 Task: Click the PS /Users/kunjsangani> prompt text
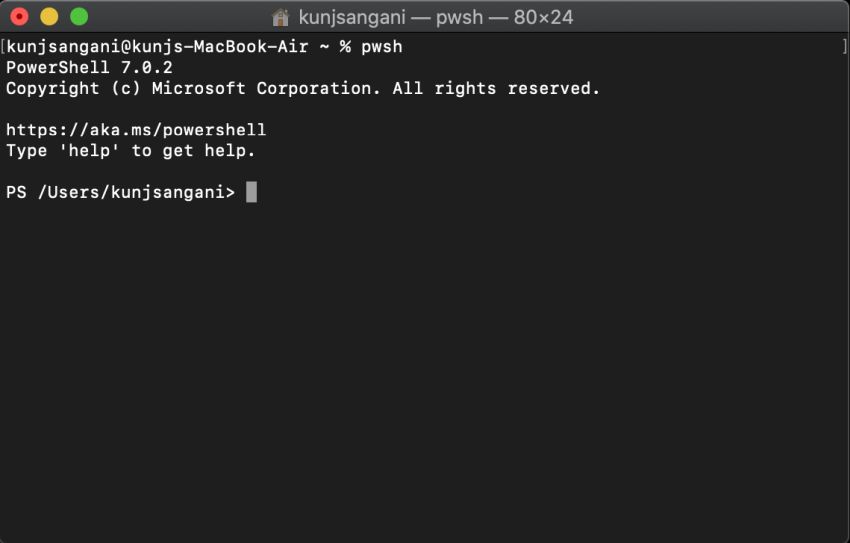pos(120,192)
